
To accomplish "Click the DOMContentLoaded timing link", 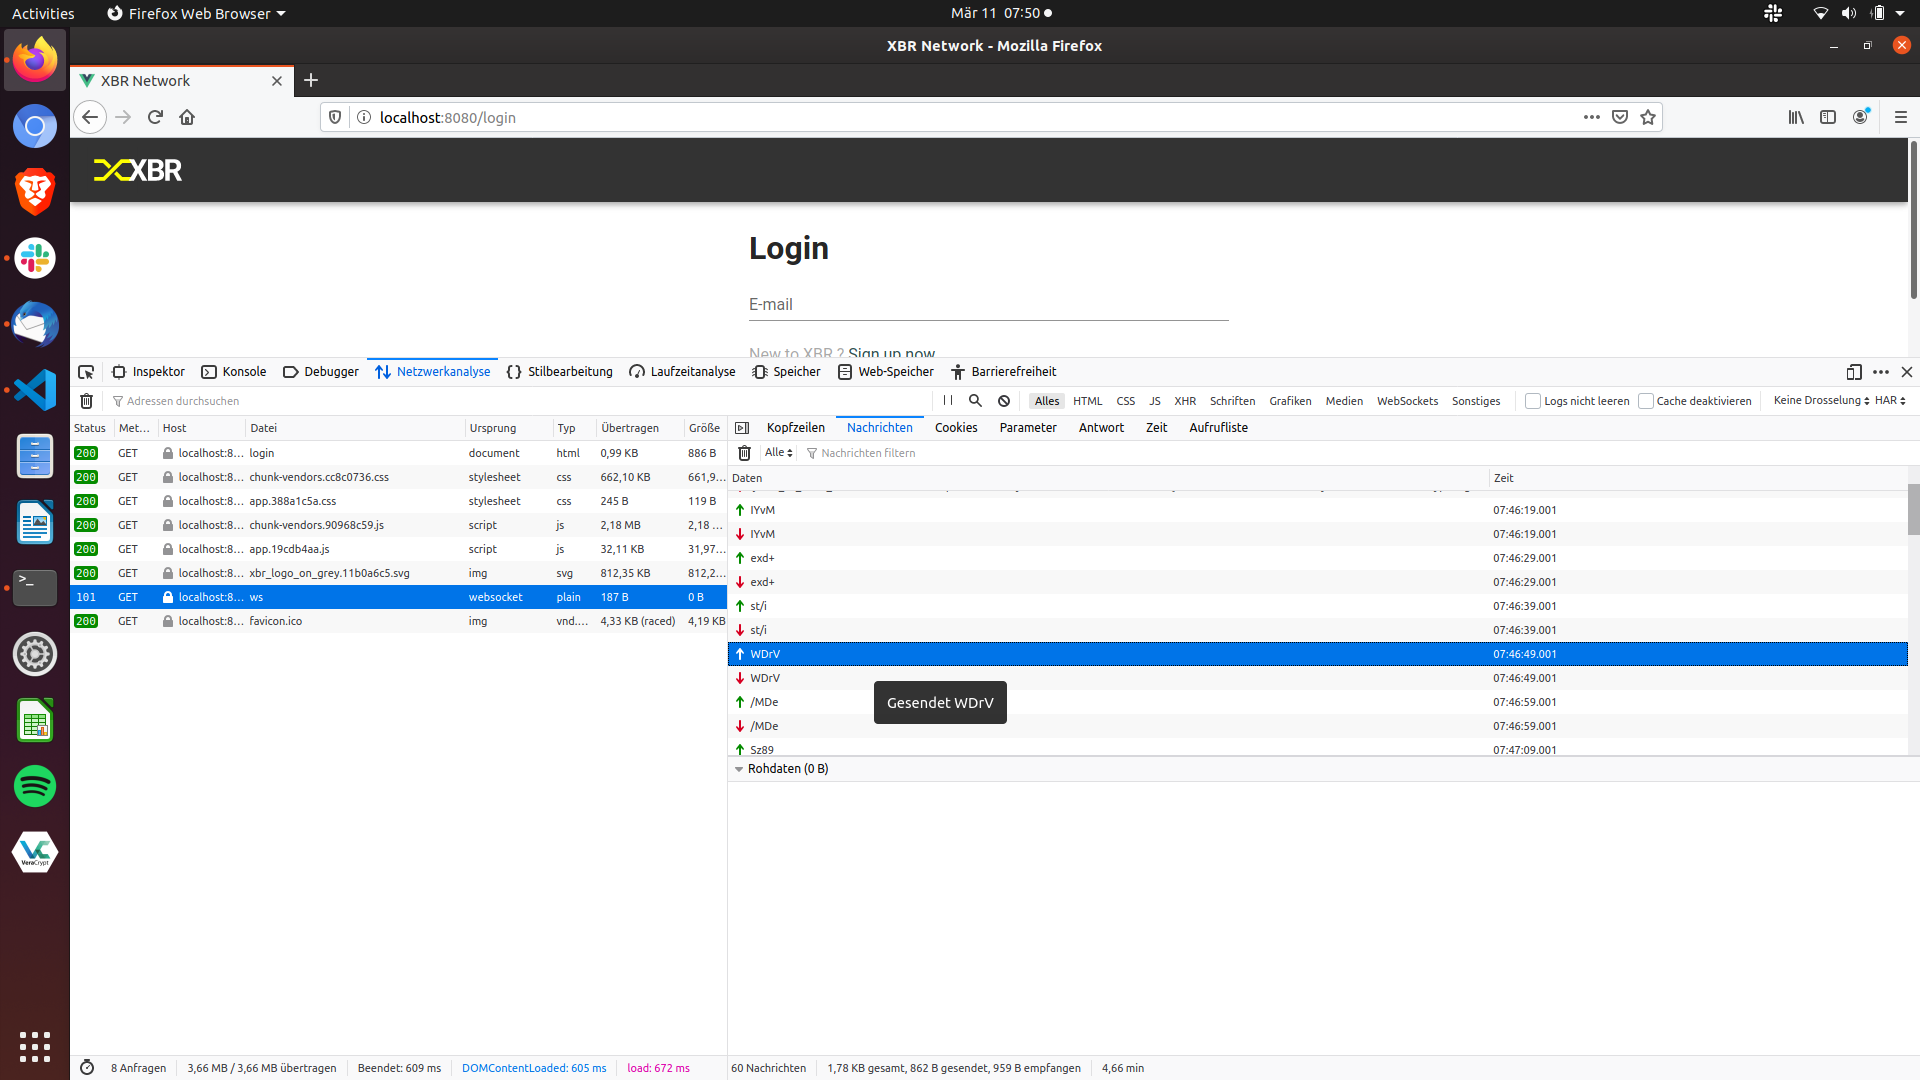I will [x=534, y=1067].
